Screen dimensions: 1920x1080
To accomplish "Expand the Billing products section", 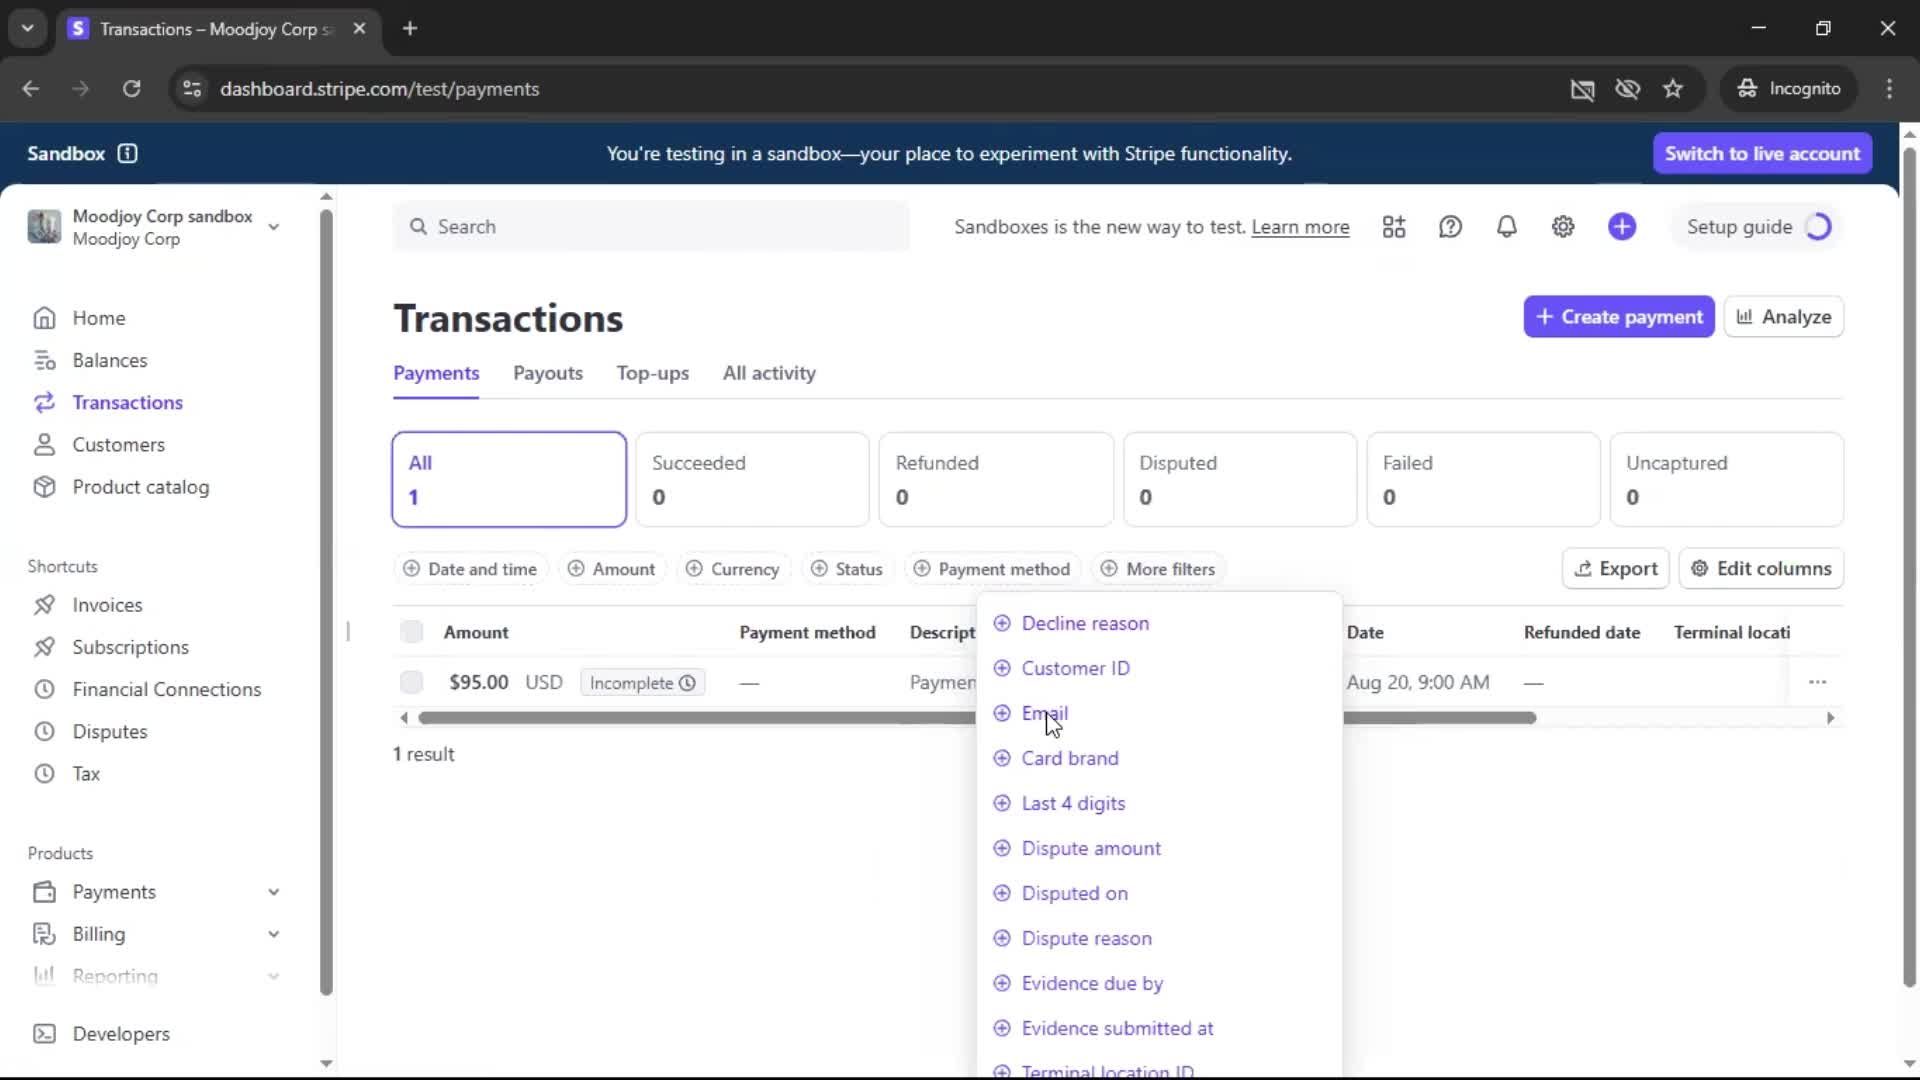I will 273,934.
